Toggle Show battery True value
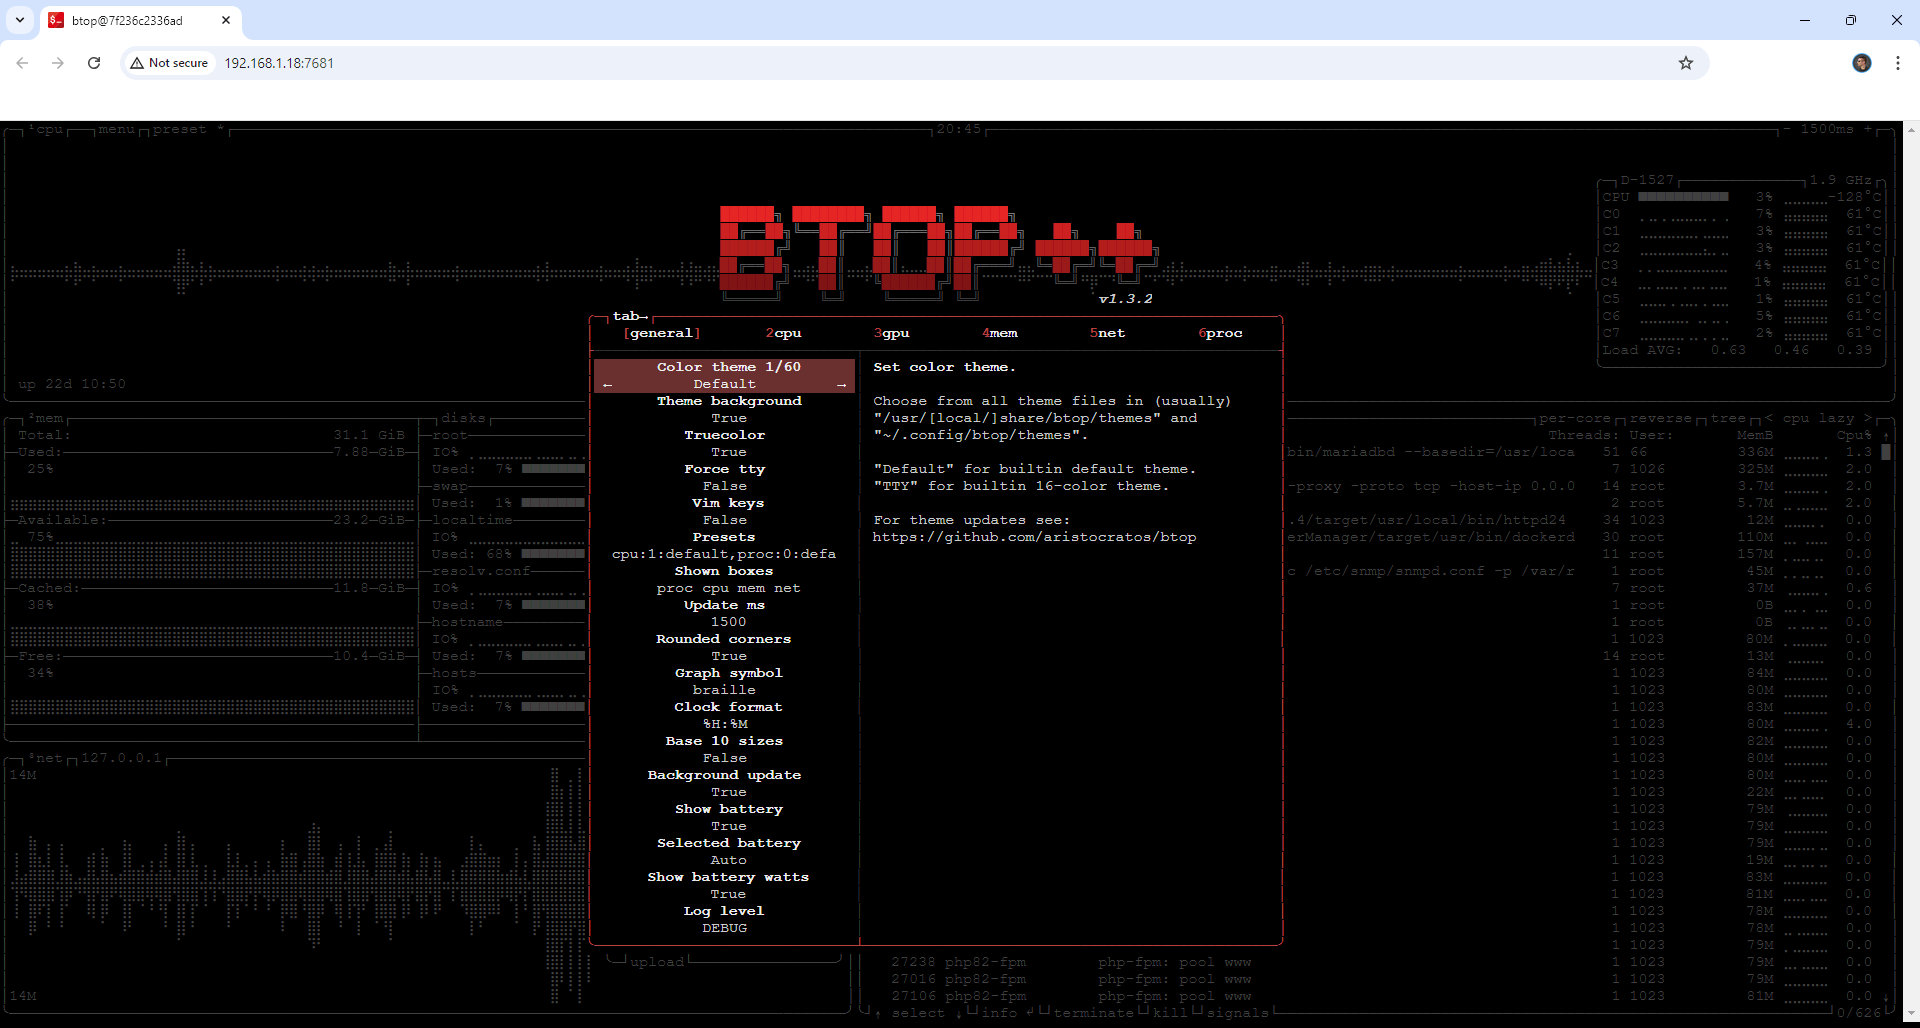Screen dimensions: 1920x1028 click(x=729, y=826)
